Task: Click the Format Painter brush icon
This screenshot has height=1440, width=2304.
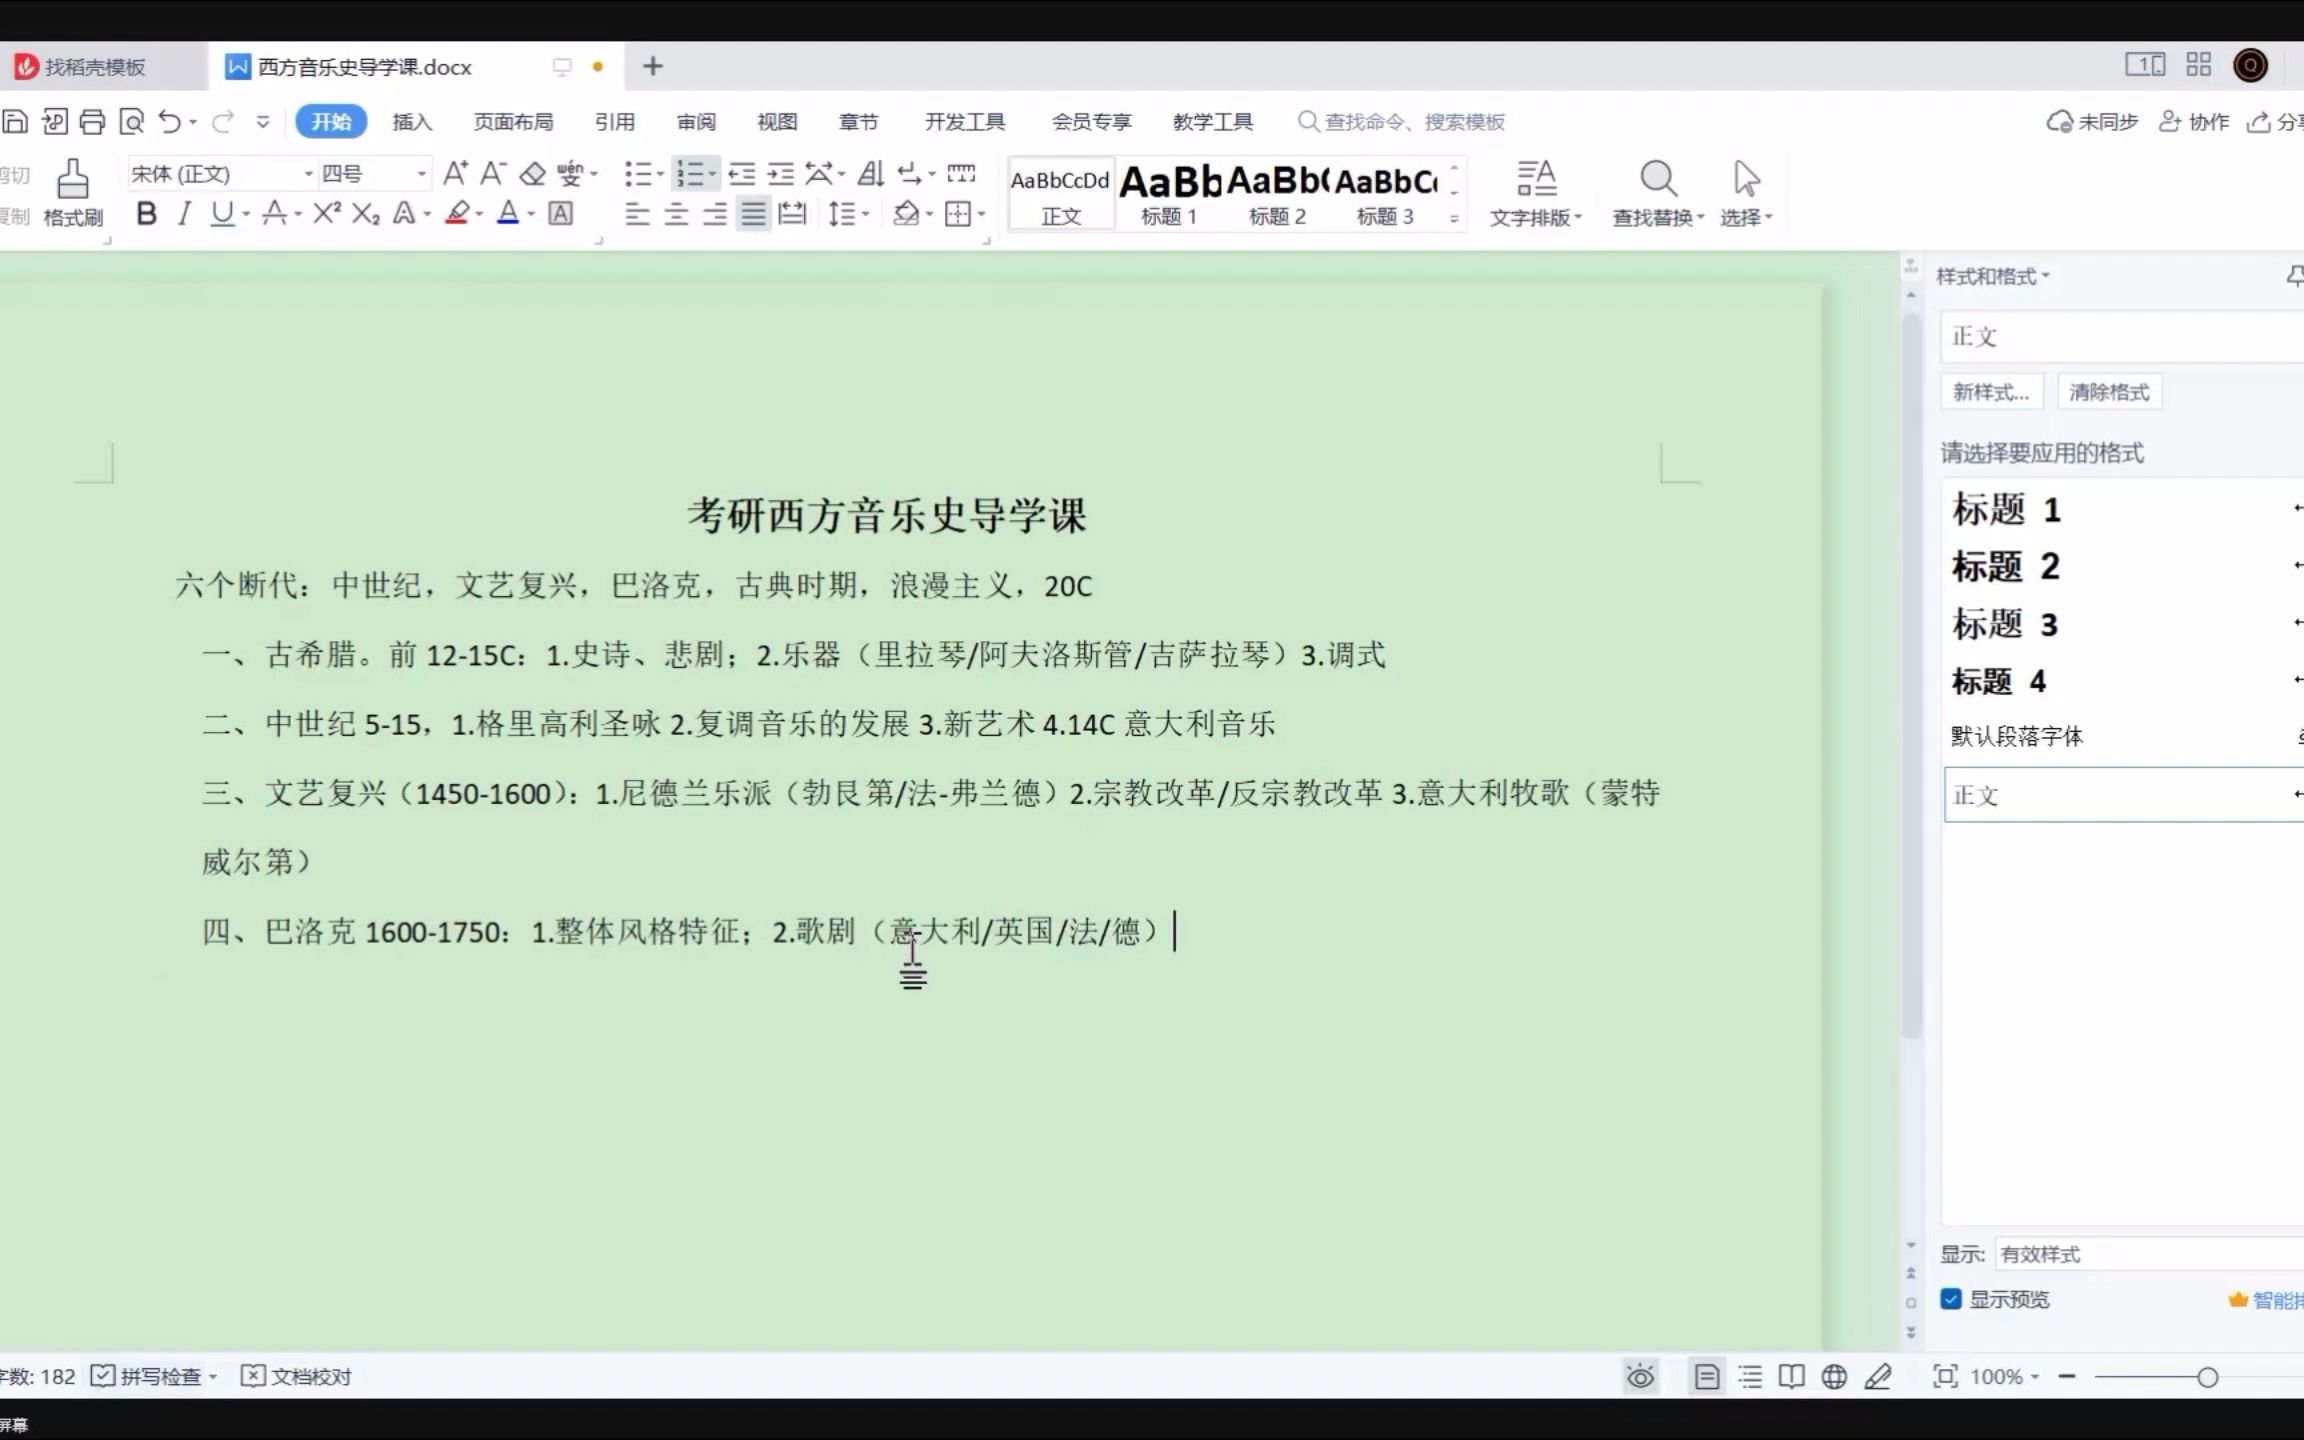Action: pos(72,180)
